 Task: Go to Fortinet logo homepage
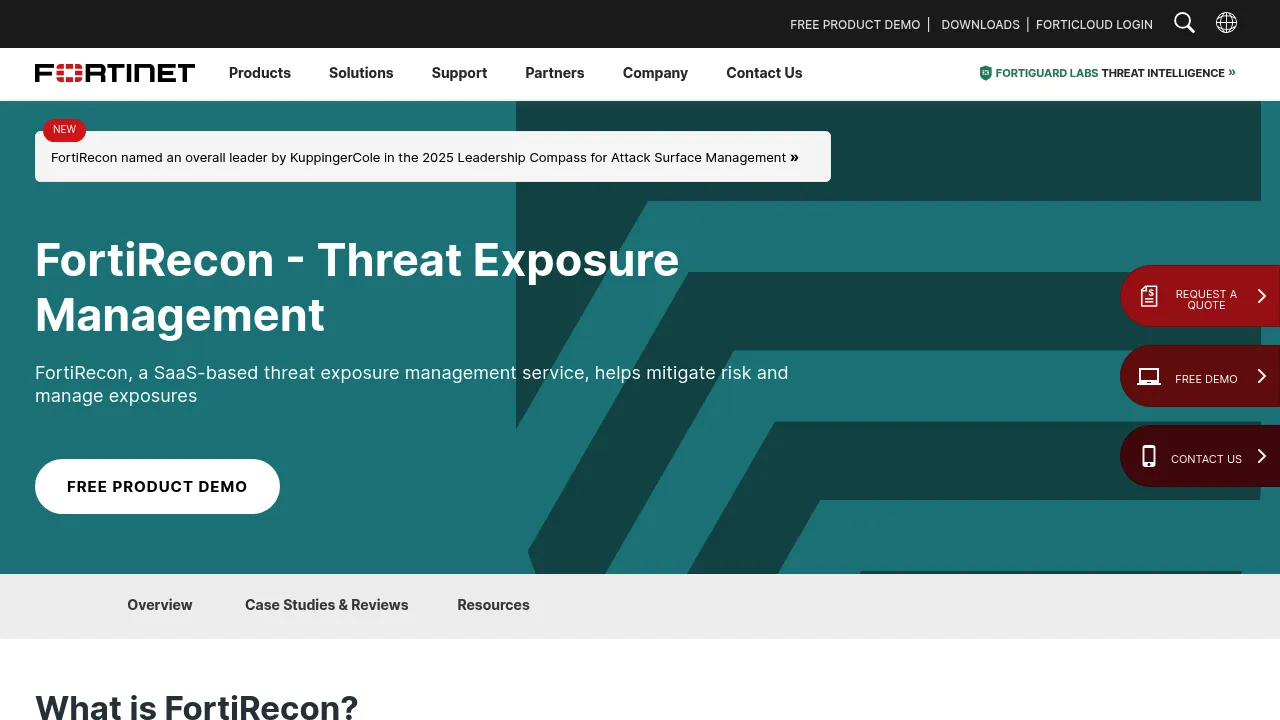click(115, 73)
